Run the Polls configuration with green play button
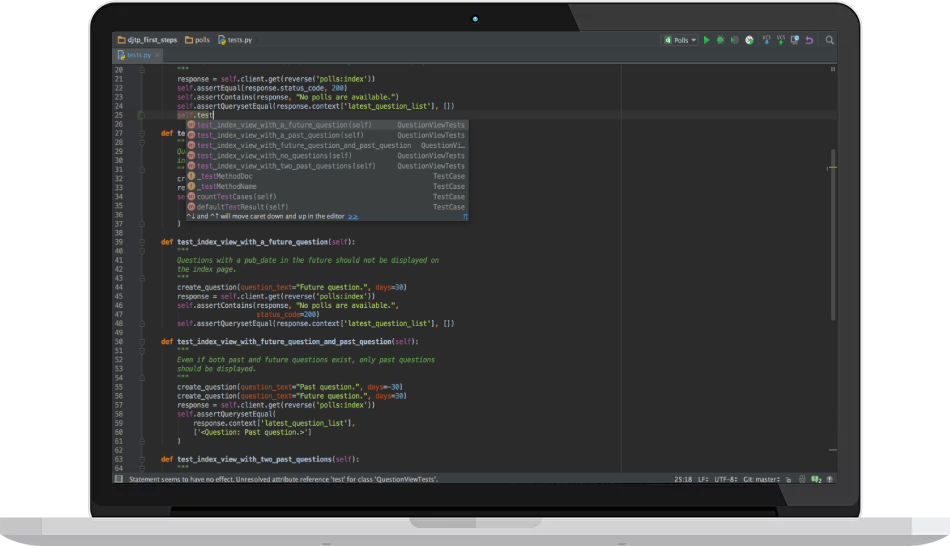This screenshot has height=546, width=950. click(x=706, y=40)
